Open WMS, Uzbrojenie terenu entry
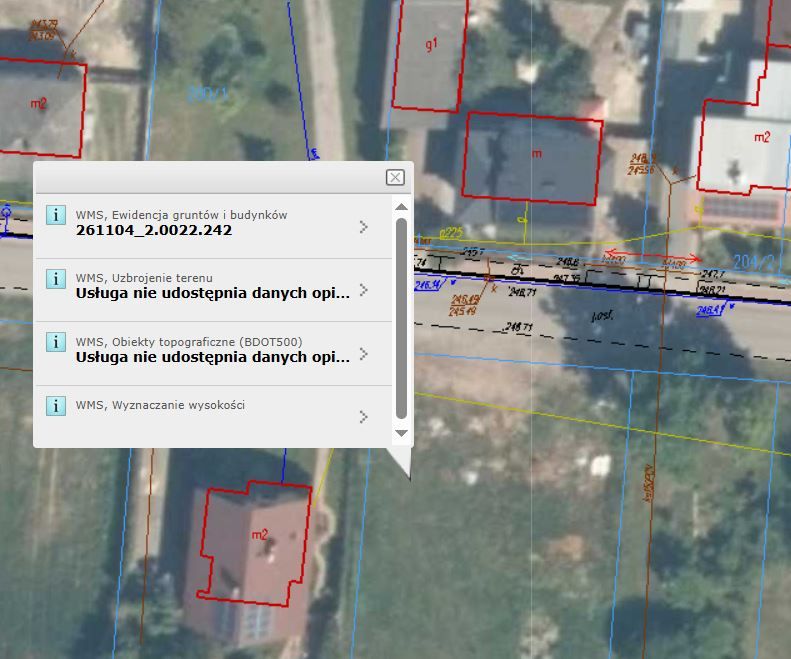Image resolution: width=791 pixels, height=659 pixels. point(213,290)
